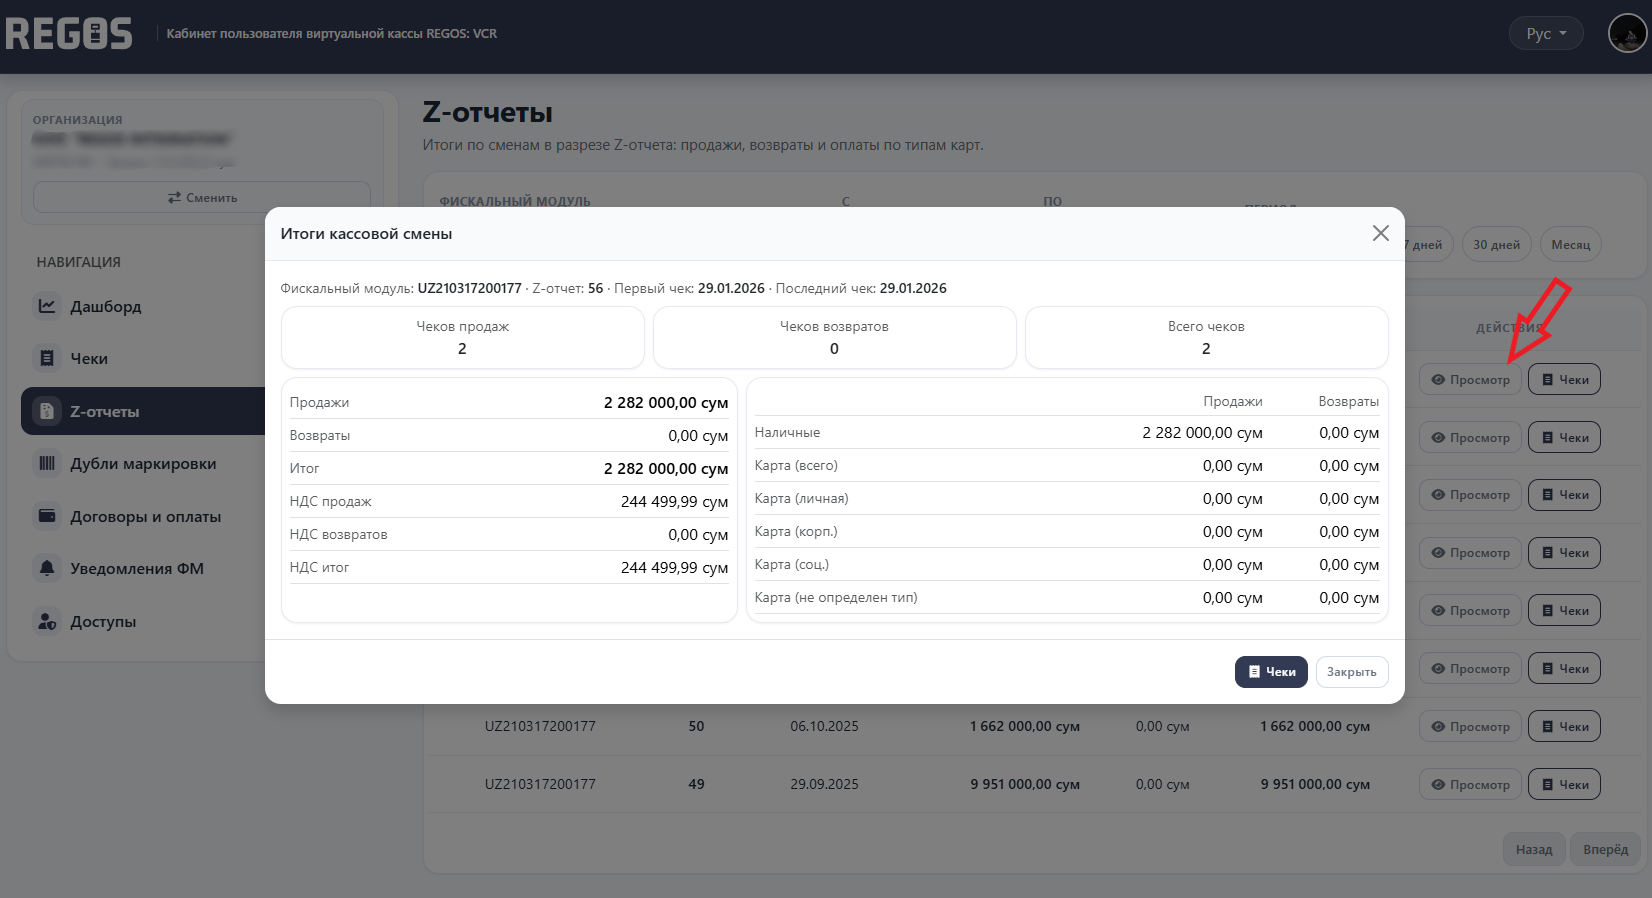Click the Доступы users icon
The image size is (1652, 898).
pos(47,621)
